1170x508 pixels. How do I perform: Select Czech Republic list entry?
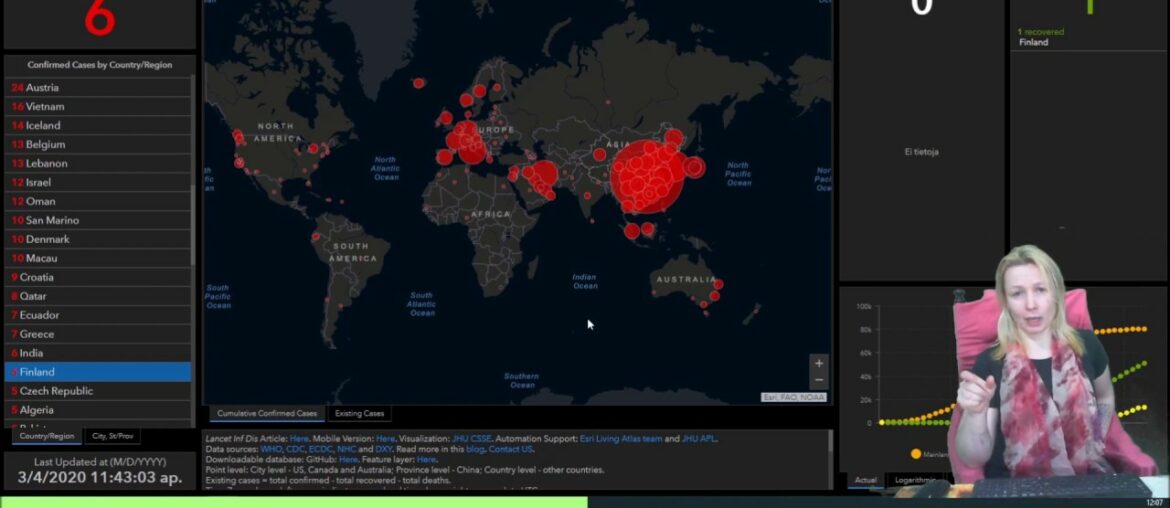click(x=98, y=391)
